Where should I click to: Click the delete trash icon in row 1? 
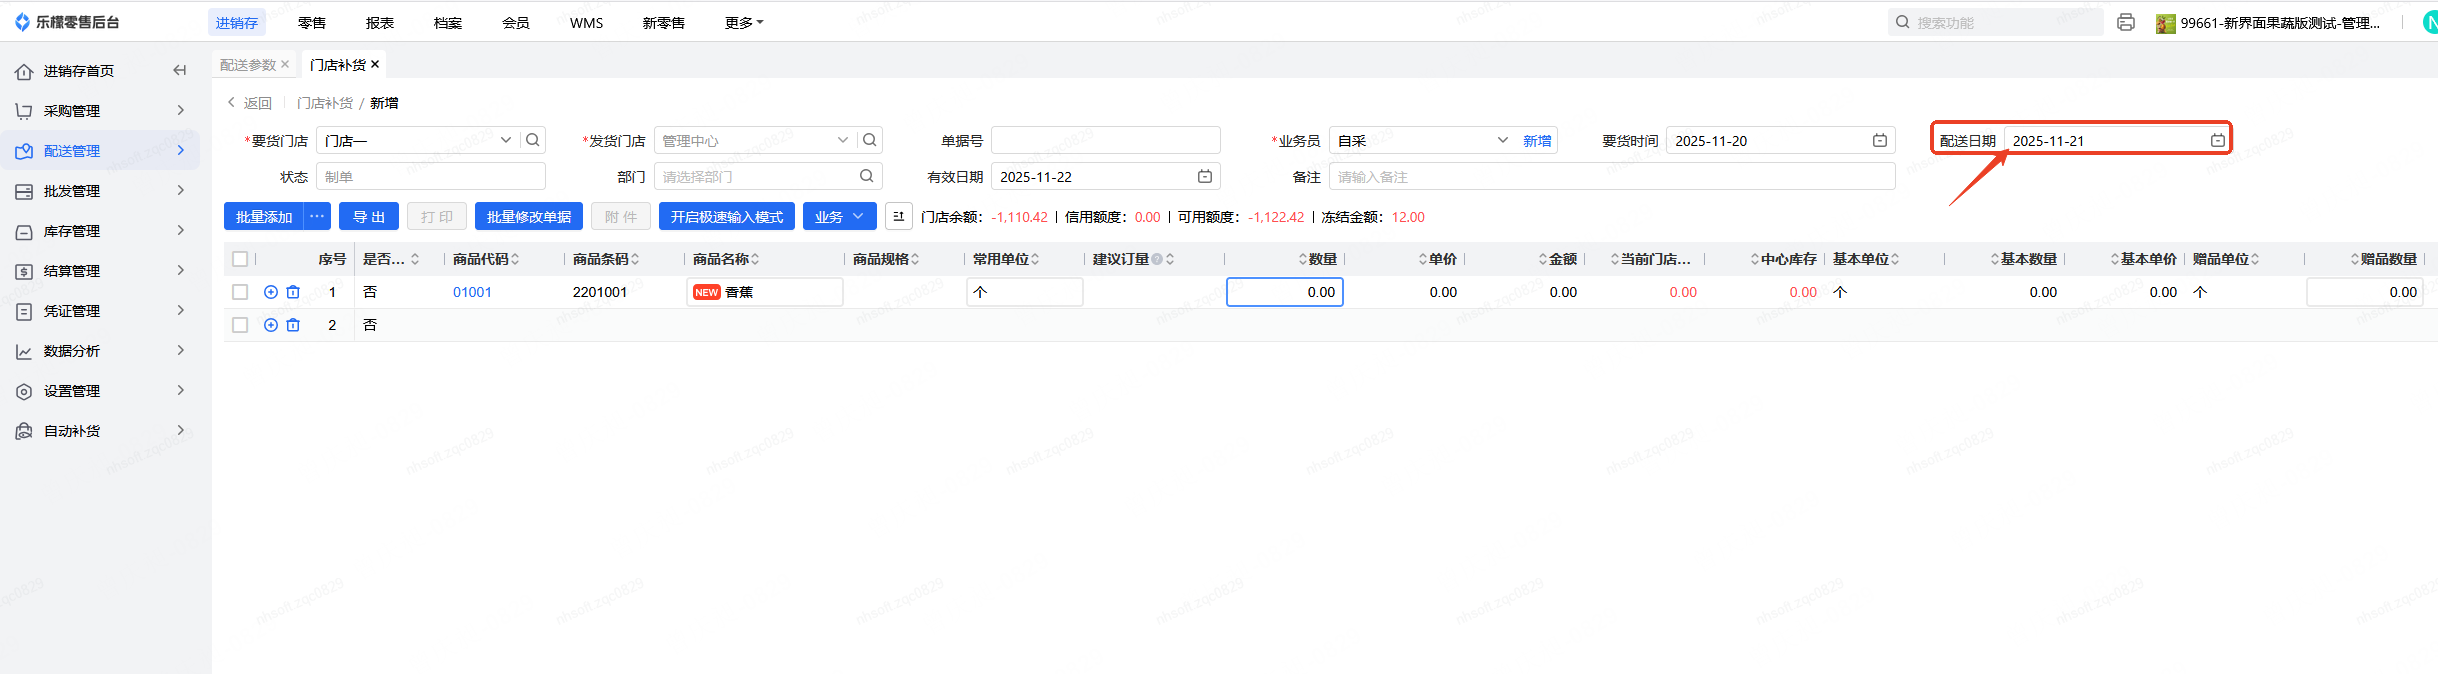[293, 292]
